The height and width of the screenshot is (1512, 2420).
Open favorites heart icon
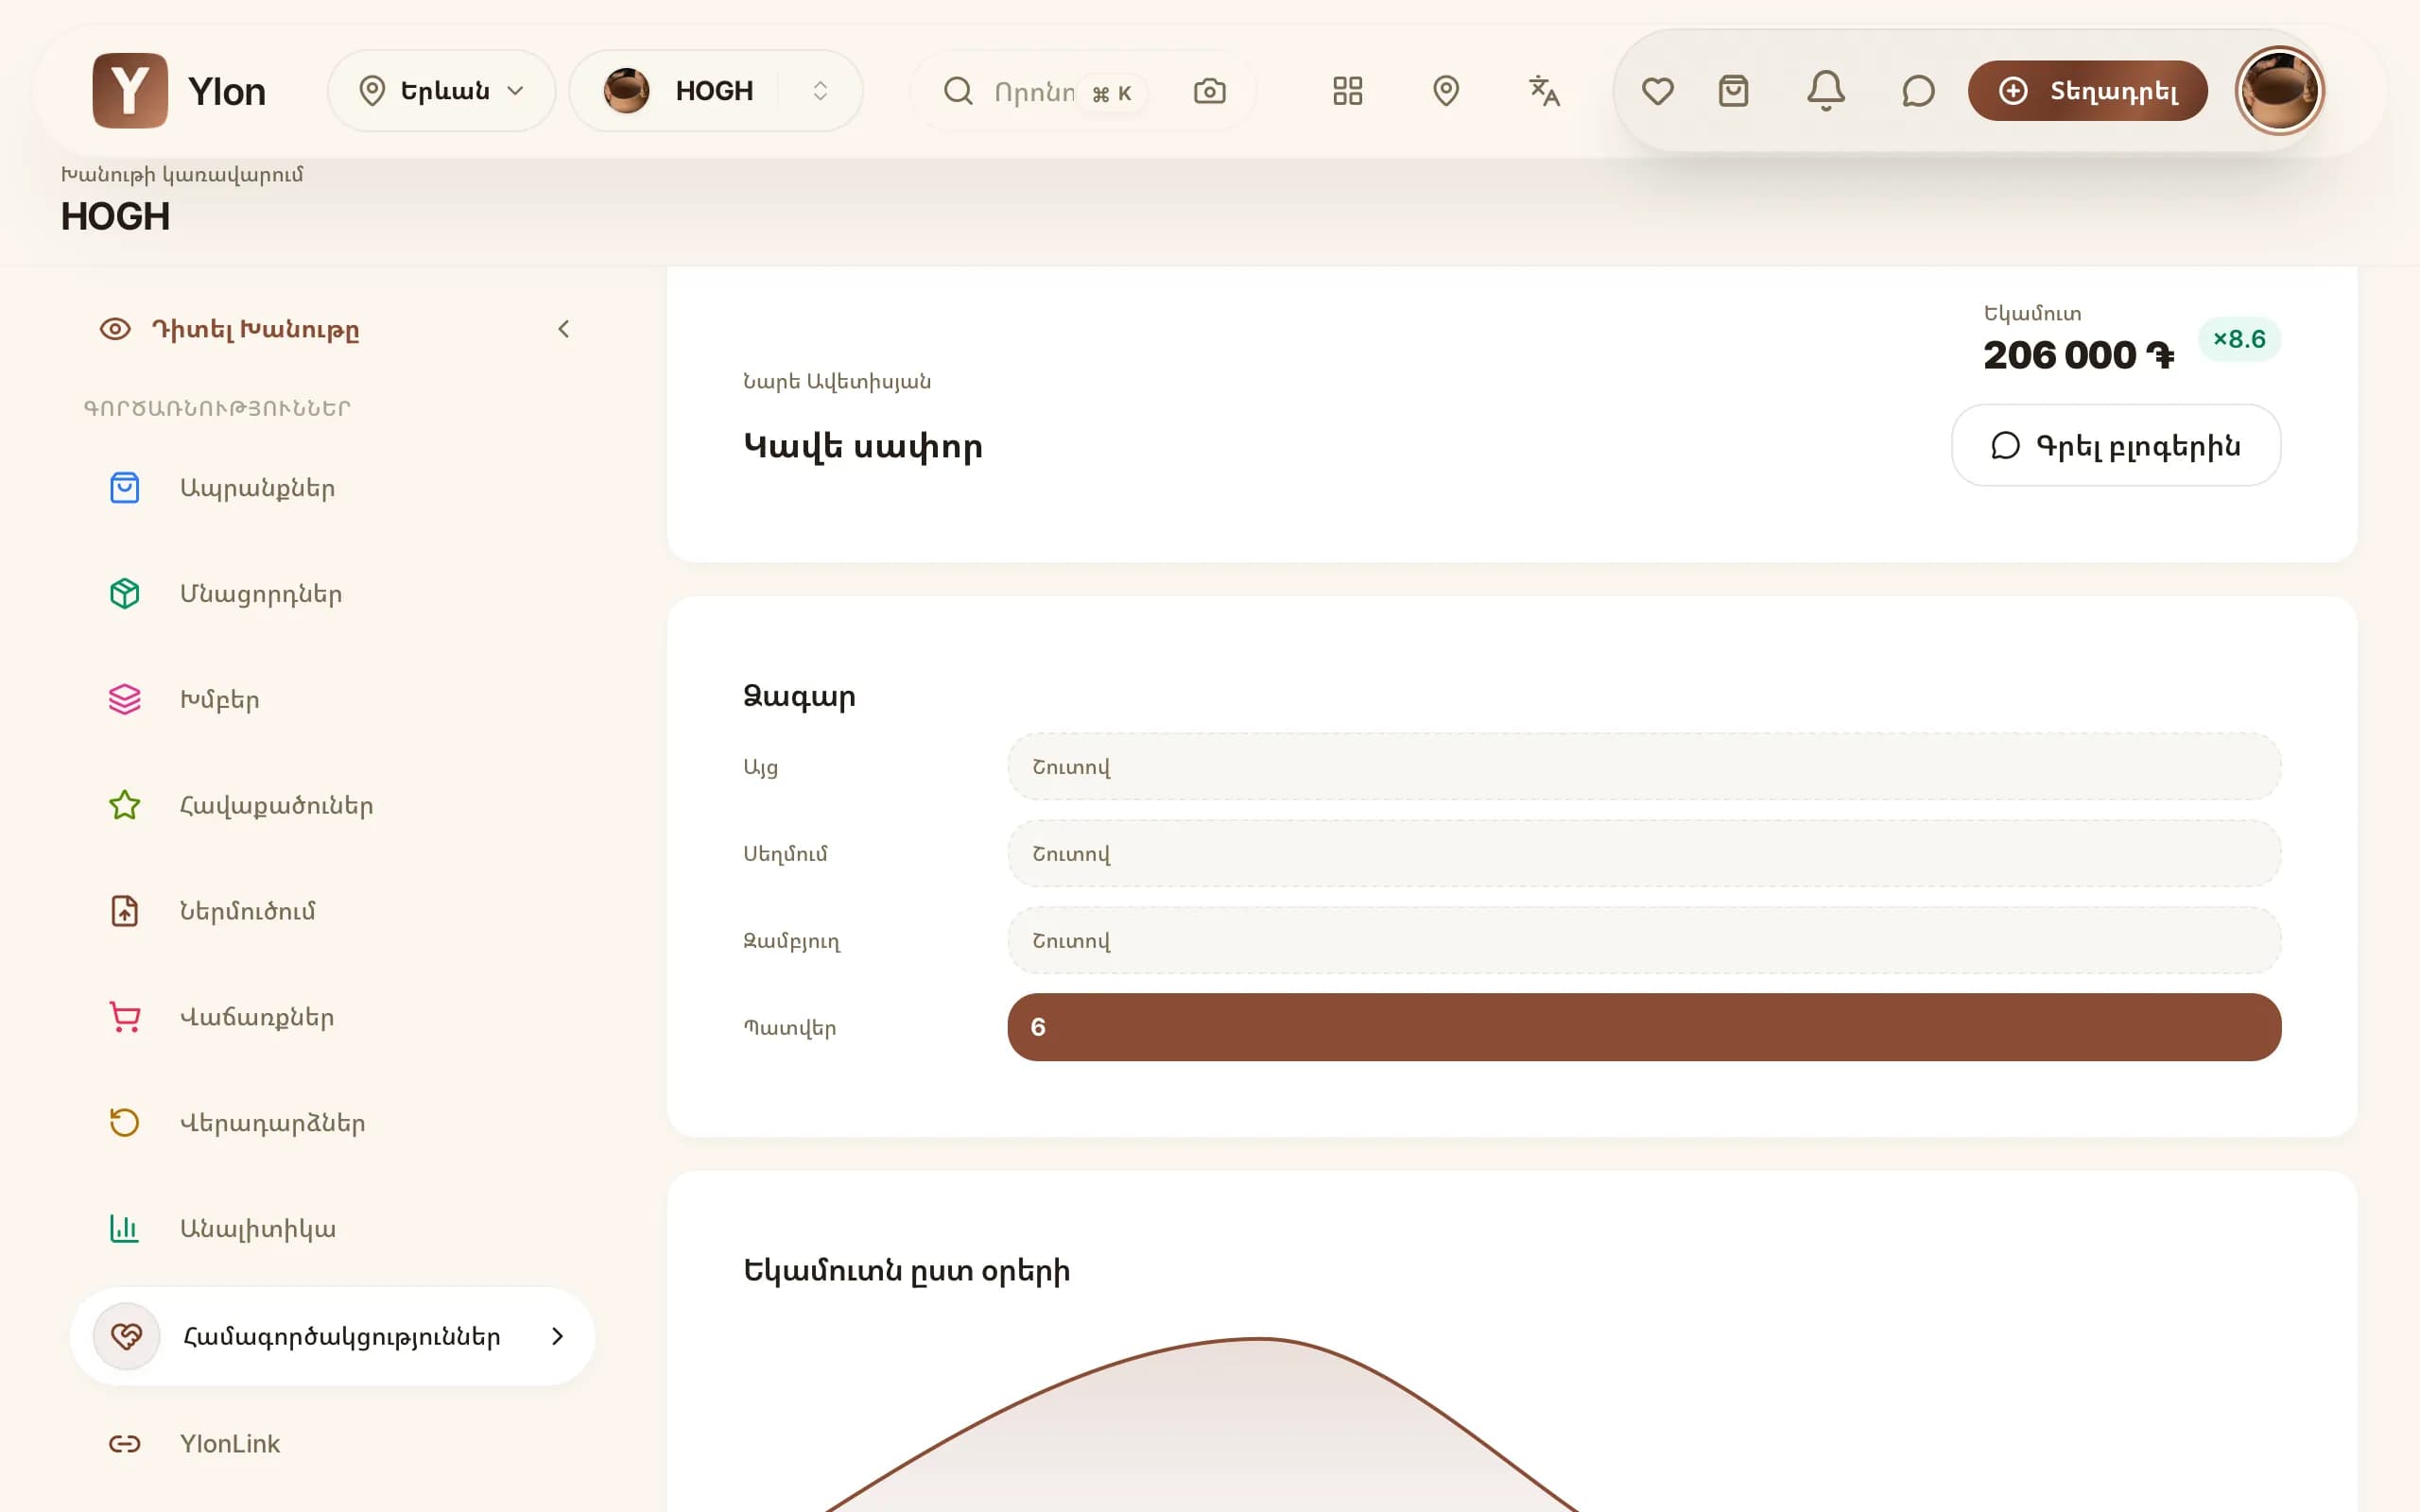point(1657,91)
